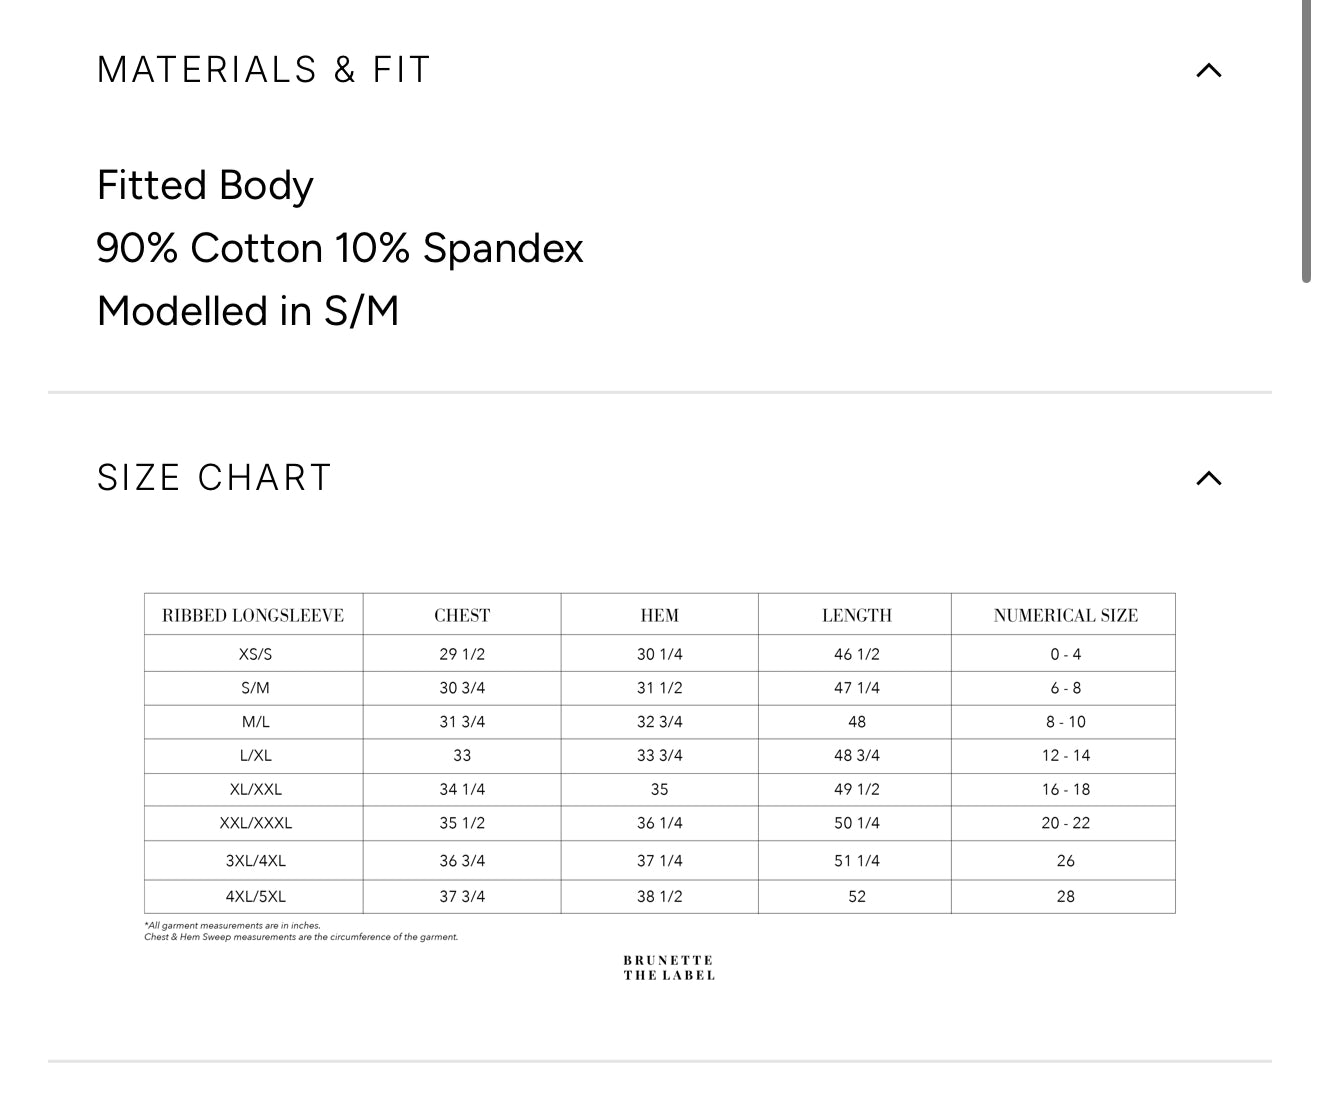Click the 90% Cotton 10% Spandex text

(x=340, y=248)
